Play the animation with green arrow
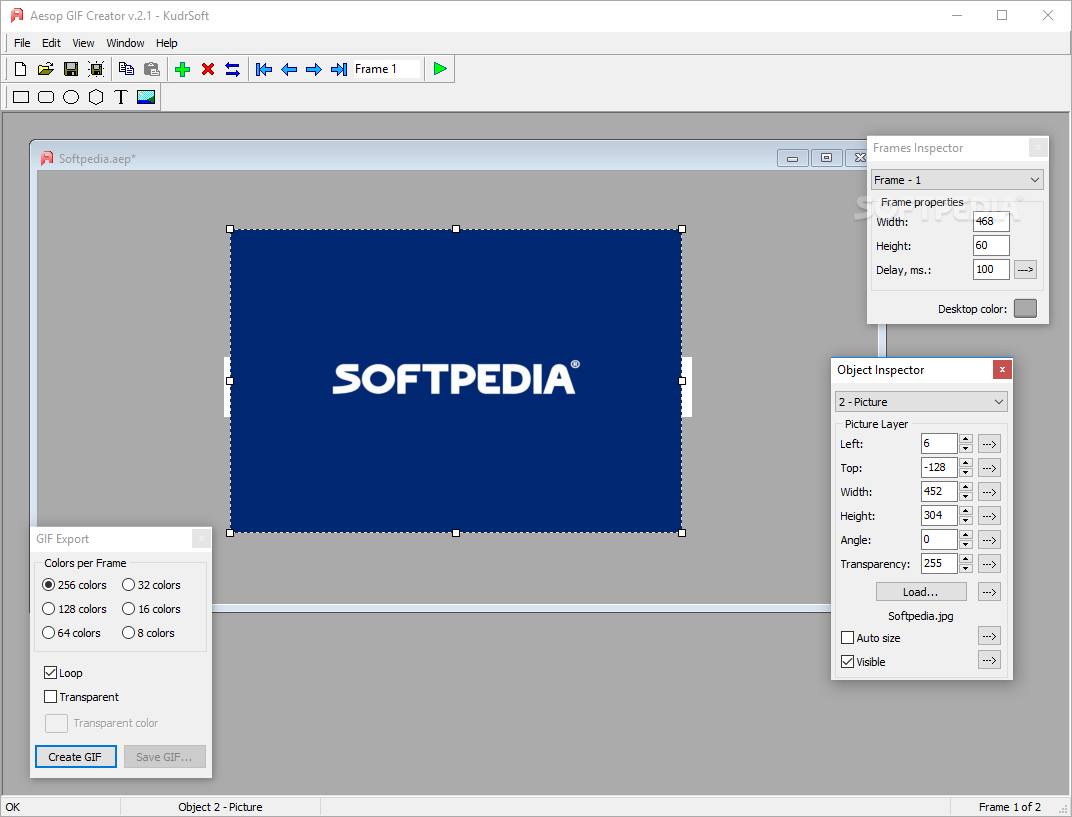Viewport: 1072px width, 817px height. point(440,69)
